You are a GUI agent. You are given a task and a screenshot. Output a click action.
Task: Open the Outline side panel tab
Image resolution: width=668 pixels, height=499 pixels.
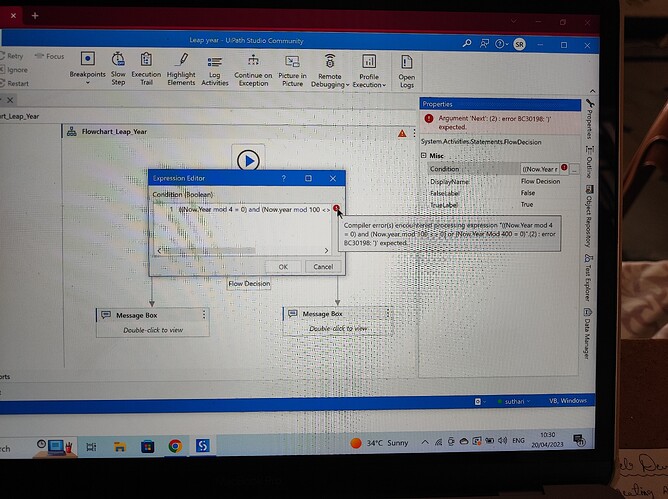(x=589, y=162)
